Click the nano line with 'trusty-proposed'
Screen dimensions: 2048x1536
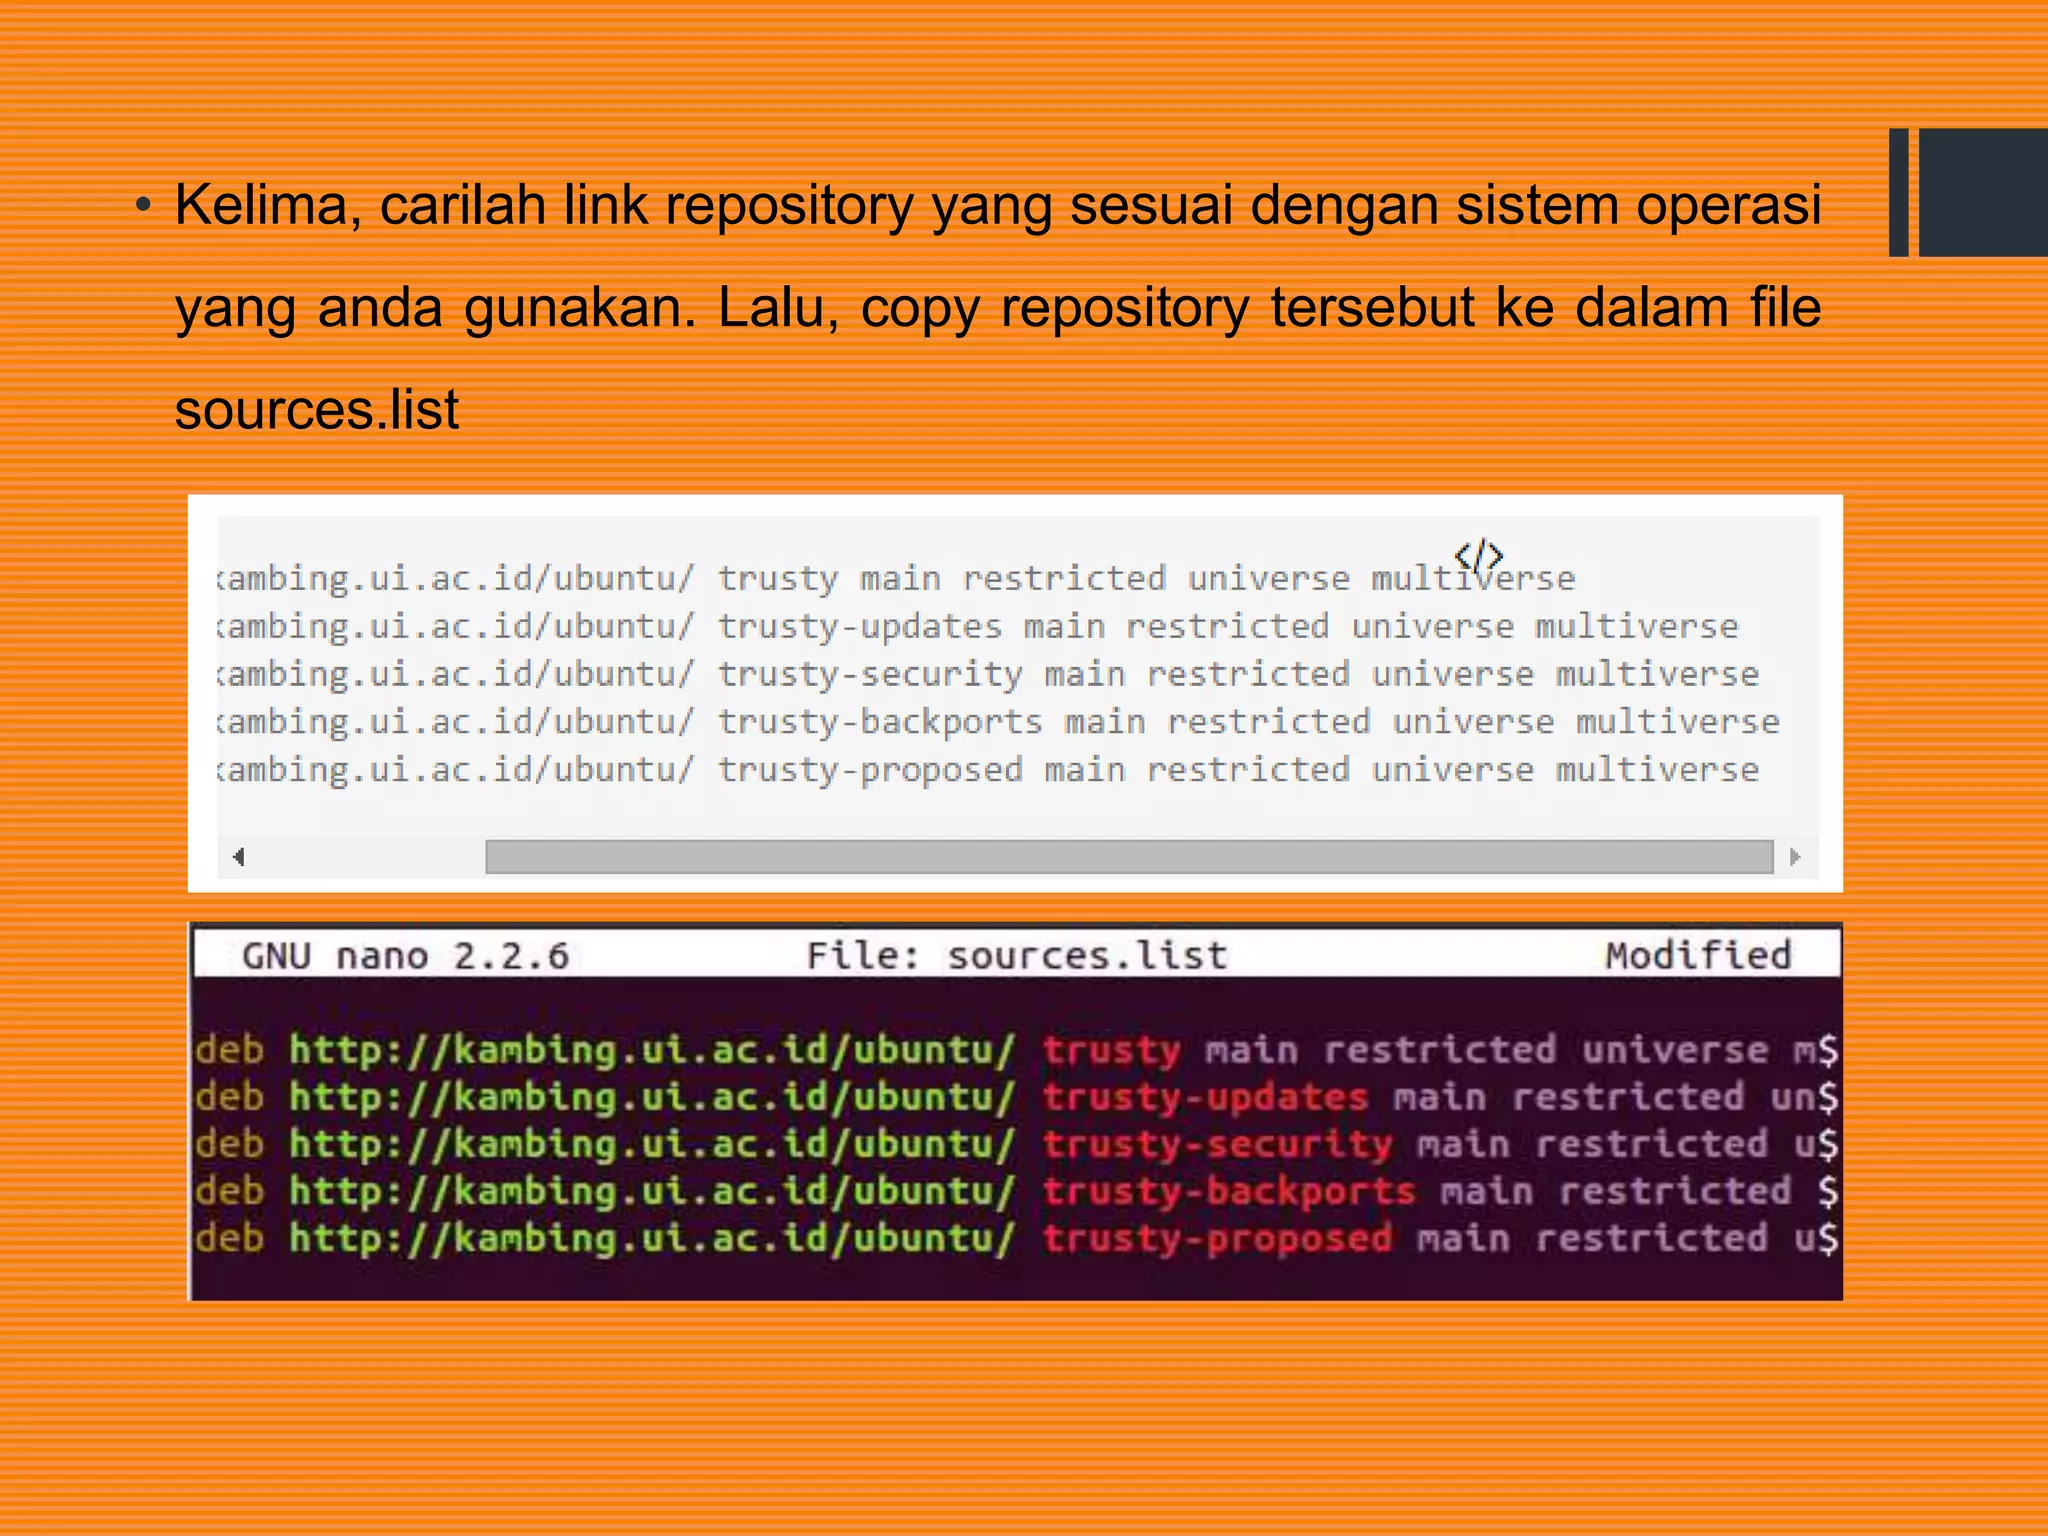coord(1017,1238)
